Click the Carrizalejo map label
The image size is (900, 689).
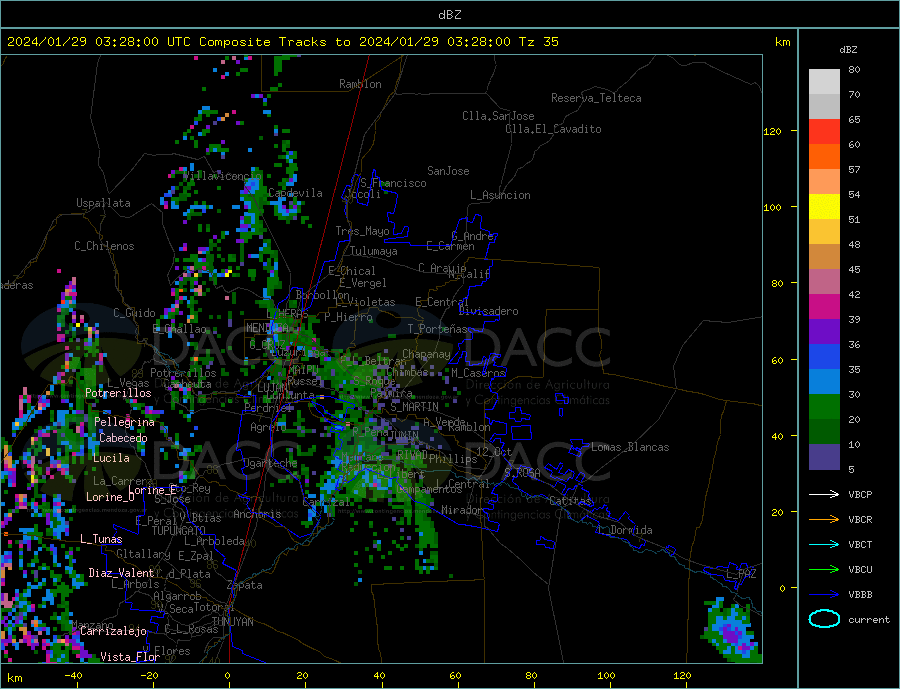(x=113, y=632)
